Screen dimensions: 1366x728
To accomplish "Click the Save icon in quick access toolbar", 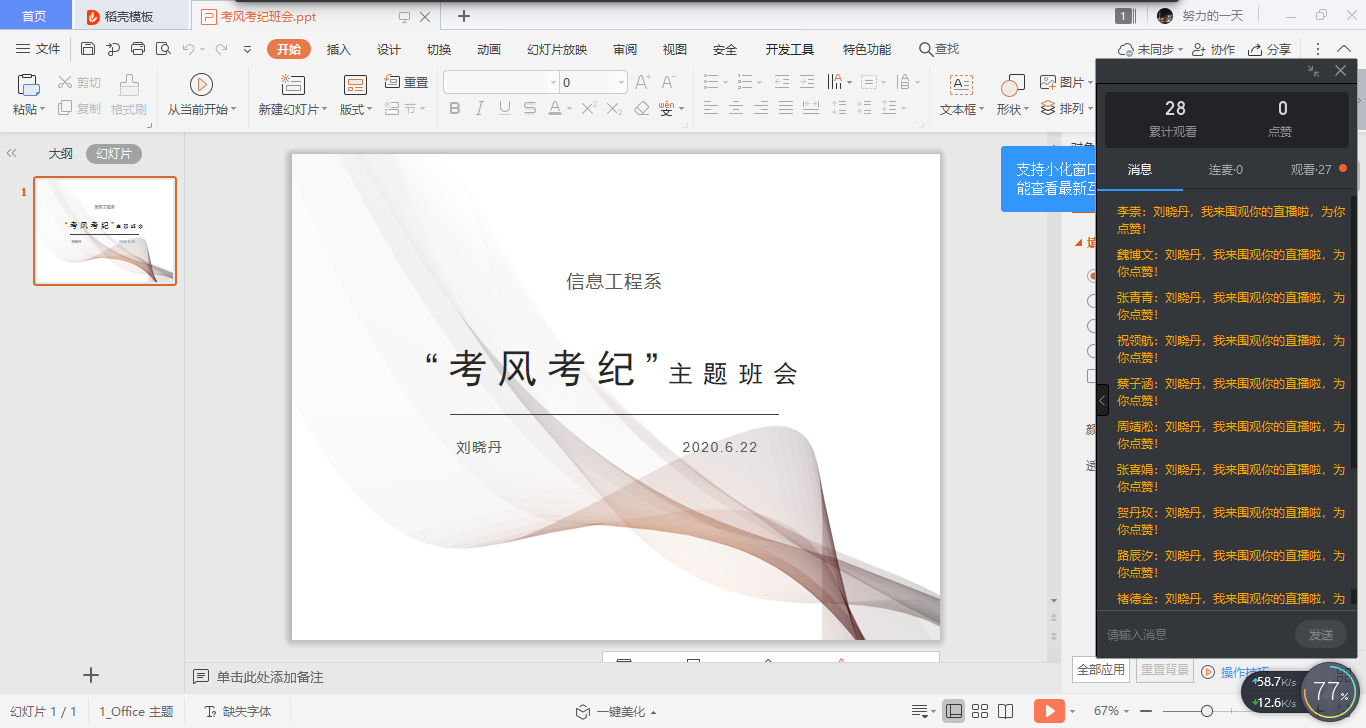I will (88, 49).
